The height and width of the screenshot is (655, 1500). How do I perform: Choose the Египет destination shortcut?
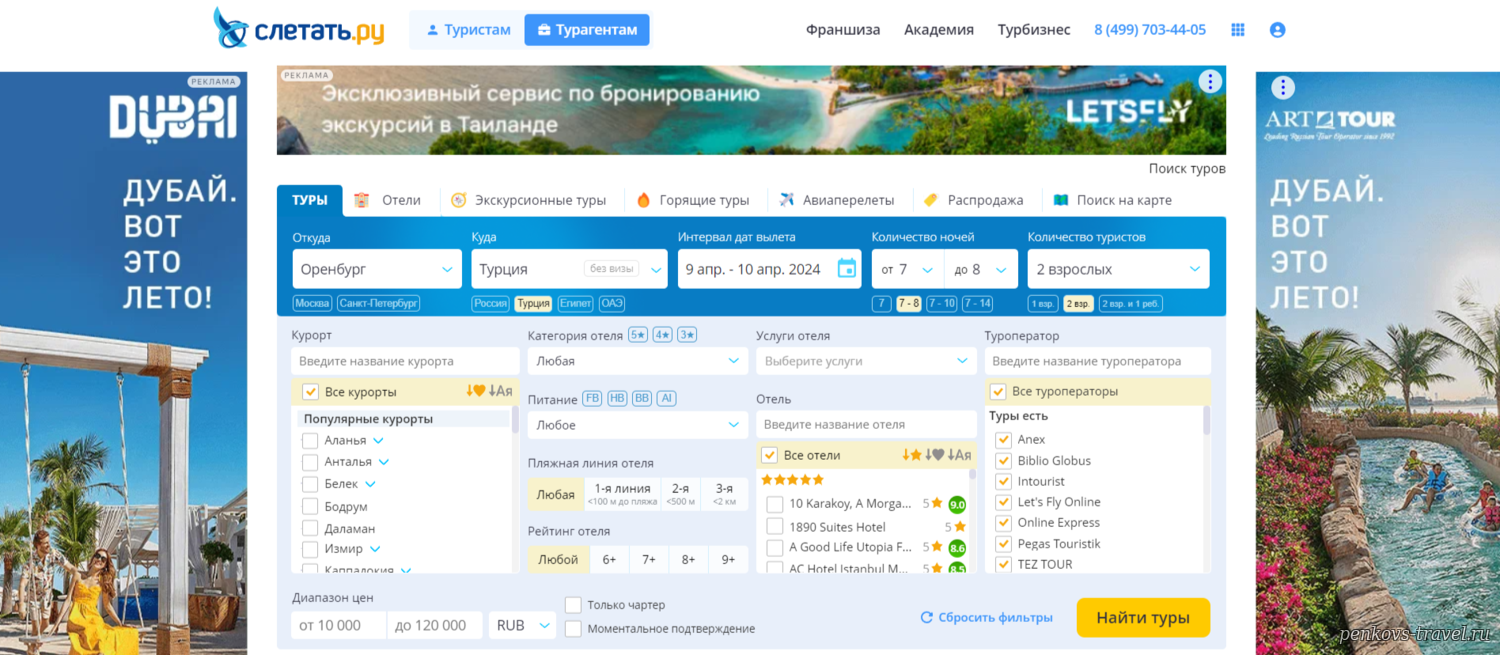(x=575, y=303)
